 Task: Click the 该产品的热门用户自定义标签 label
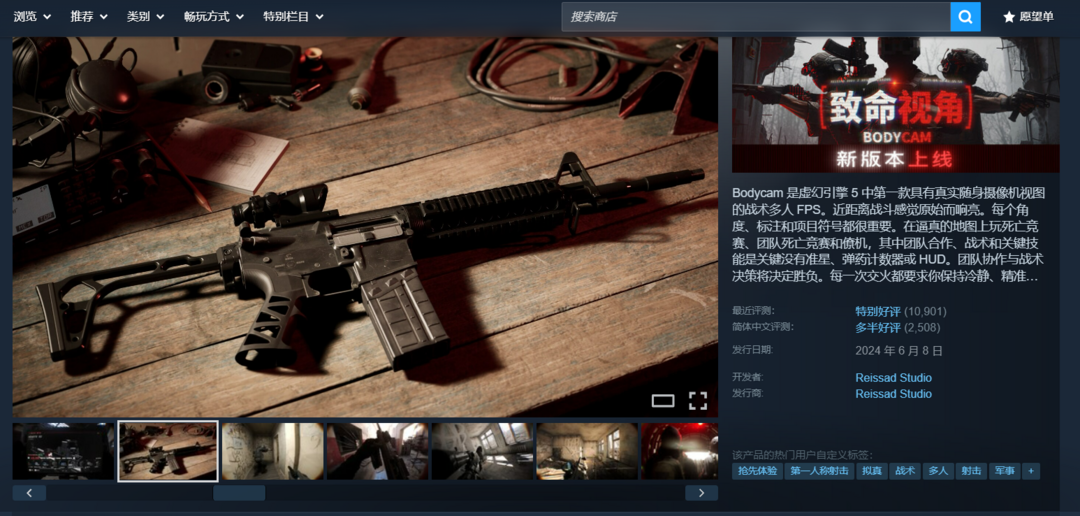tap(802, 455)
